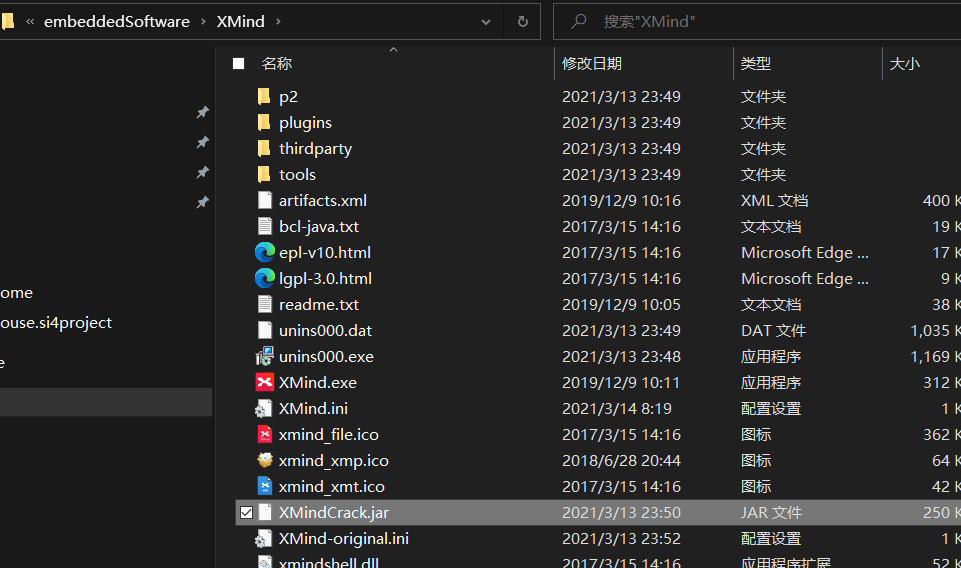
Task: Select the file named lgpl-3.0.html
Action: [325, 279]
